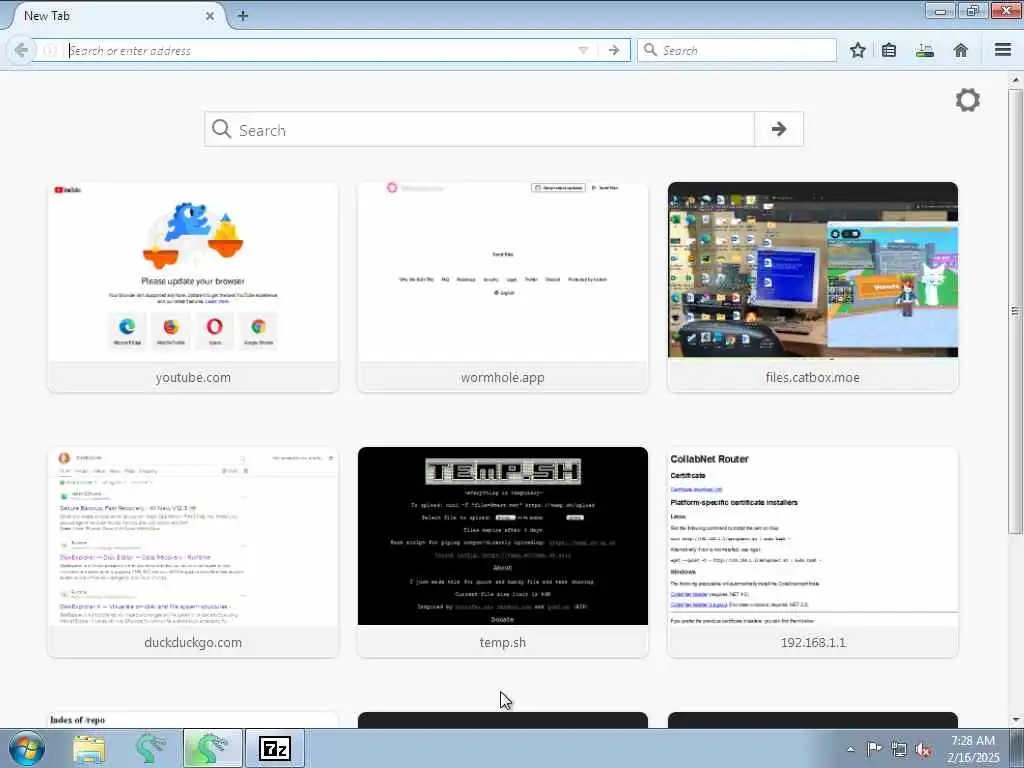This screenshot has height=768, width=1024.
Task: Open Action Center flag icon
Action: coord(874,749)
